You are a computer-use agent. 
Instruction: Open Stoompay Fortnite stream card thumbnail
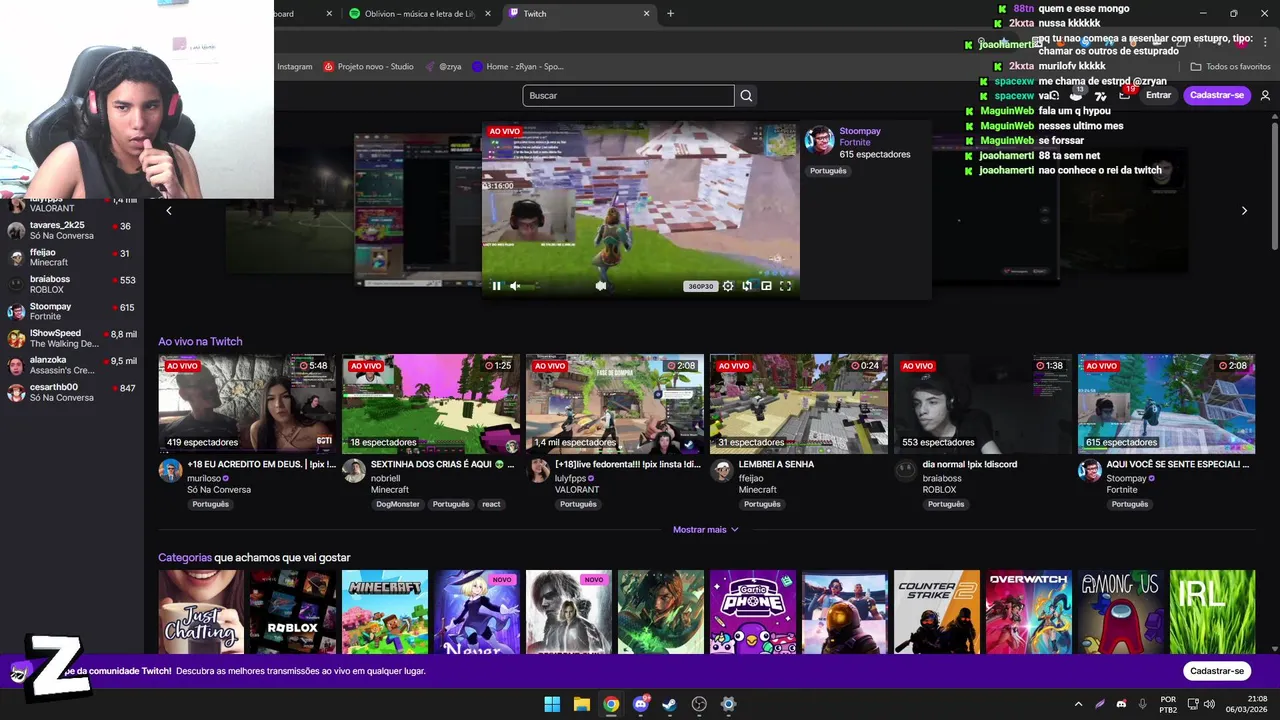[1167, 404]
